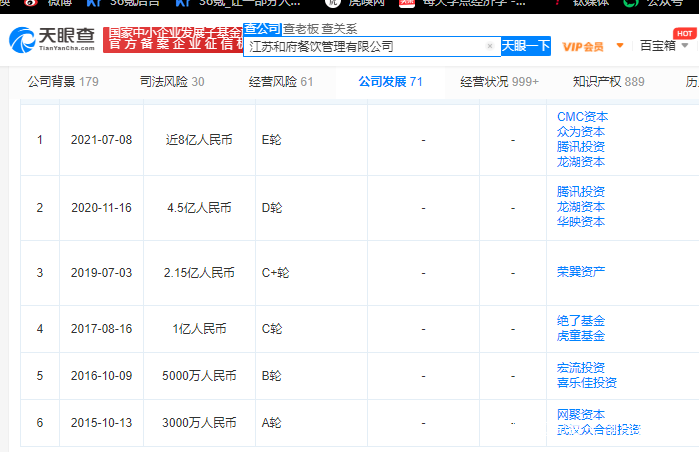
Task: Click the company name search field
Action: pos(366,46)
